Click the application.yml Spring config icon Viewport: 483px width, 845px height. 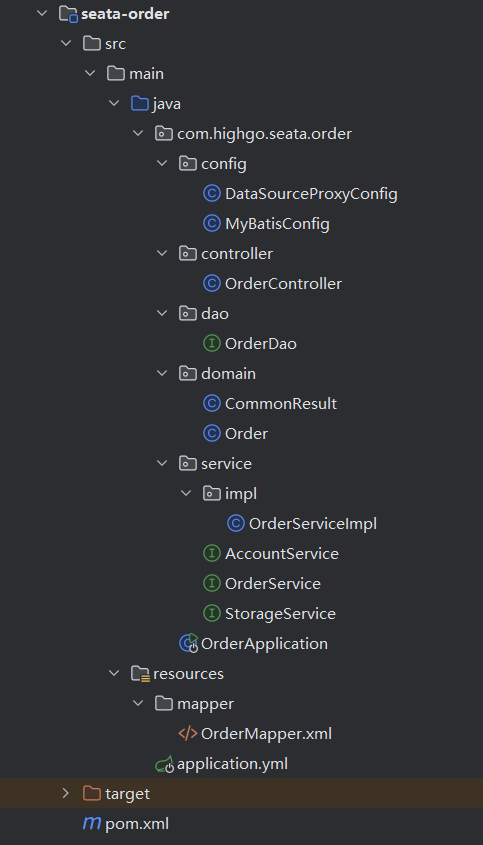[164, 764]
